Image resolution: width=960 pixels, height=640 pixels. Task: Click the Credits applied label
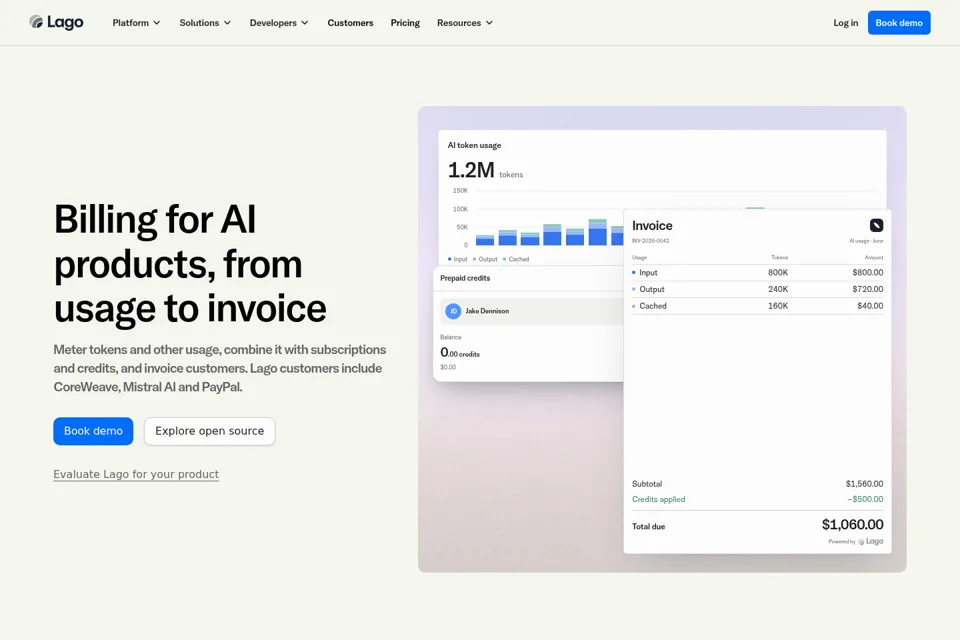658,499
